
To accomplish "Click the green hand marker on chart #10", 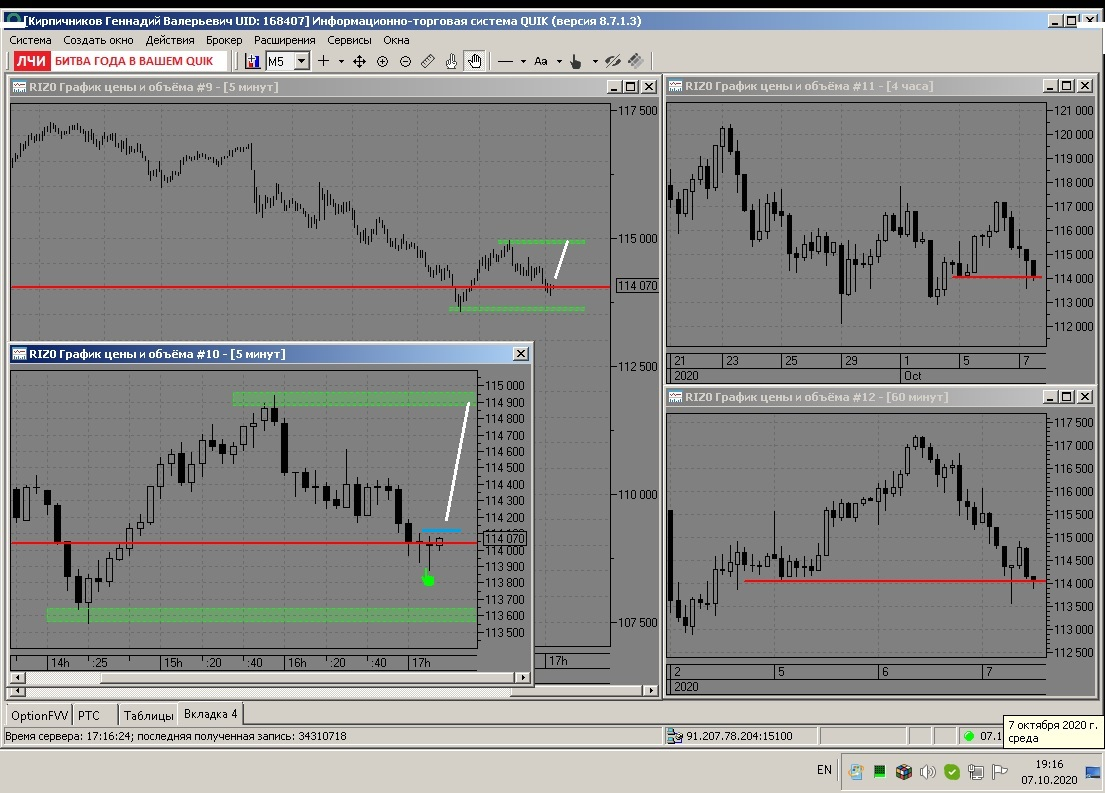I will pos(427,577).
